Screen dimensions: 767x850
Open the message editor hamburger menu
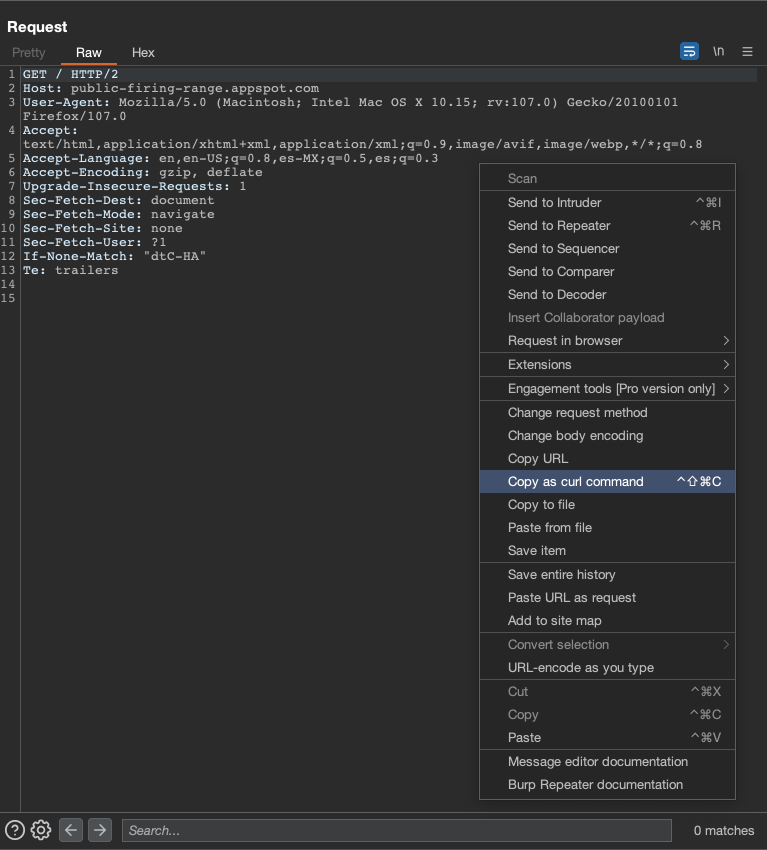click(747, 51)
